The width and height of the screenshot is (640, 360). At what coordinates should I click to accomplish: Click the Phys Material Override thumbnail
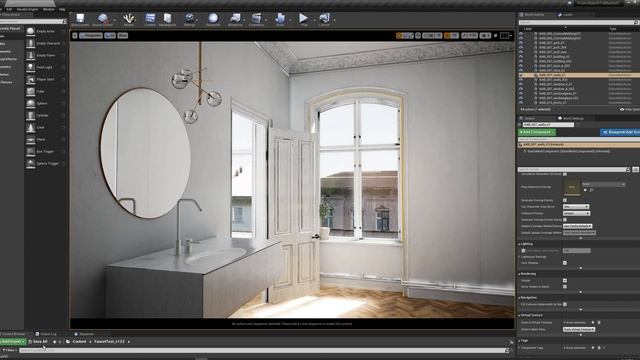(572, 187)
